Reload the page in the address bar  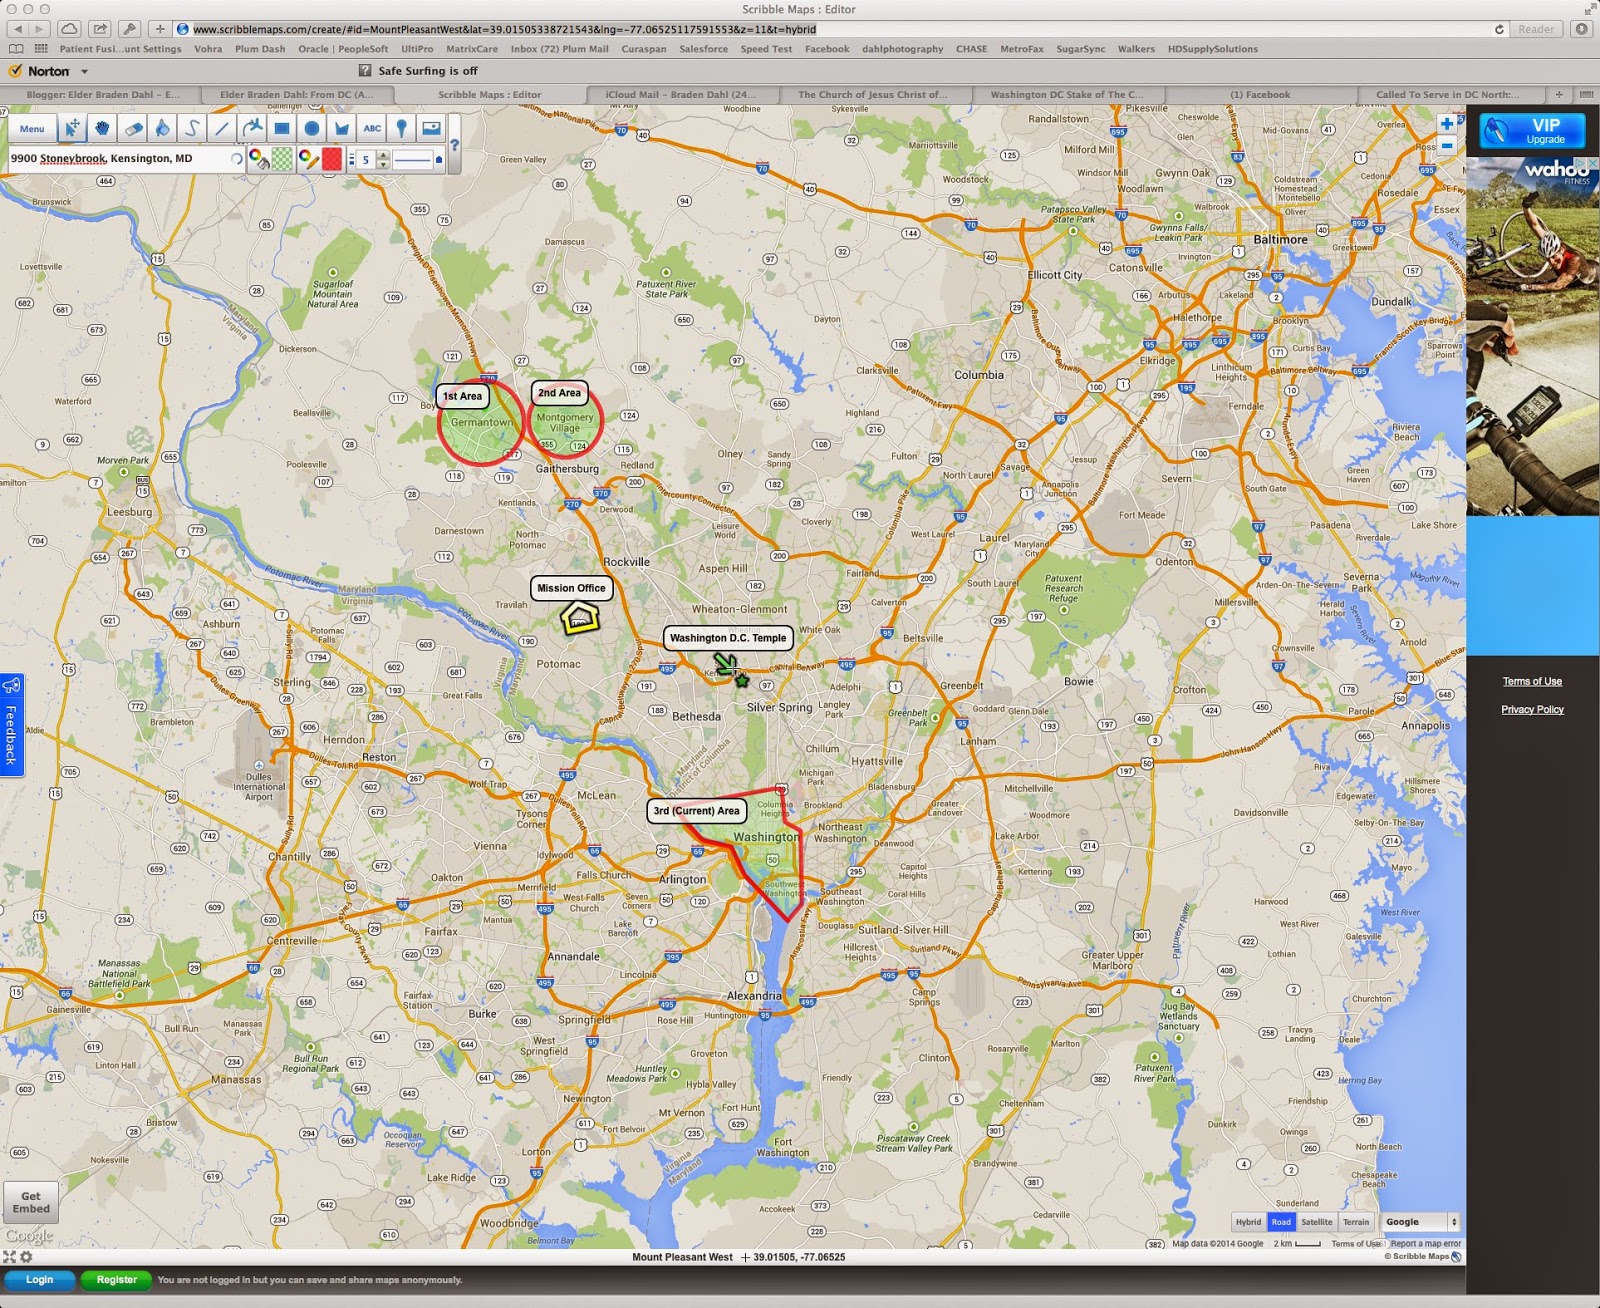coord(1499,29)
